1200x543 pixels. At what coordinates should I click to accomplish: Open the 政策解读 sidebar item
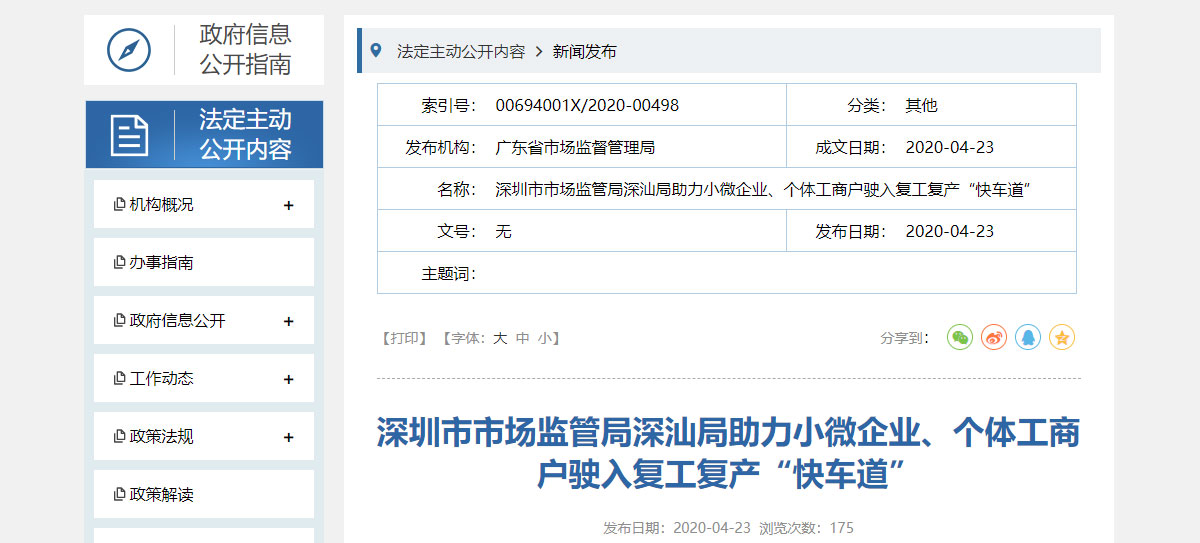204,494
